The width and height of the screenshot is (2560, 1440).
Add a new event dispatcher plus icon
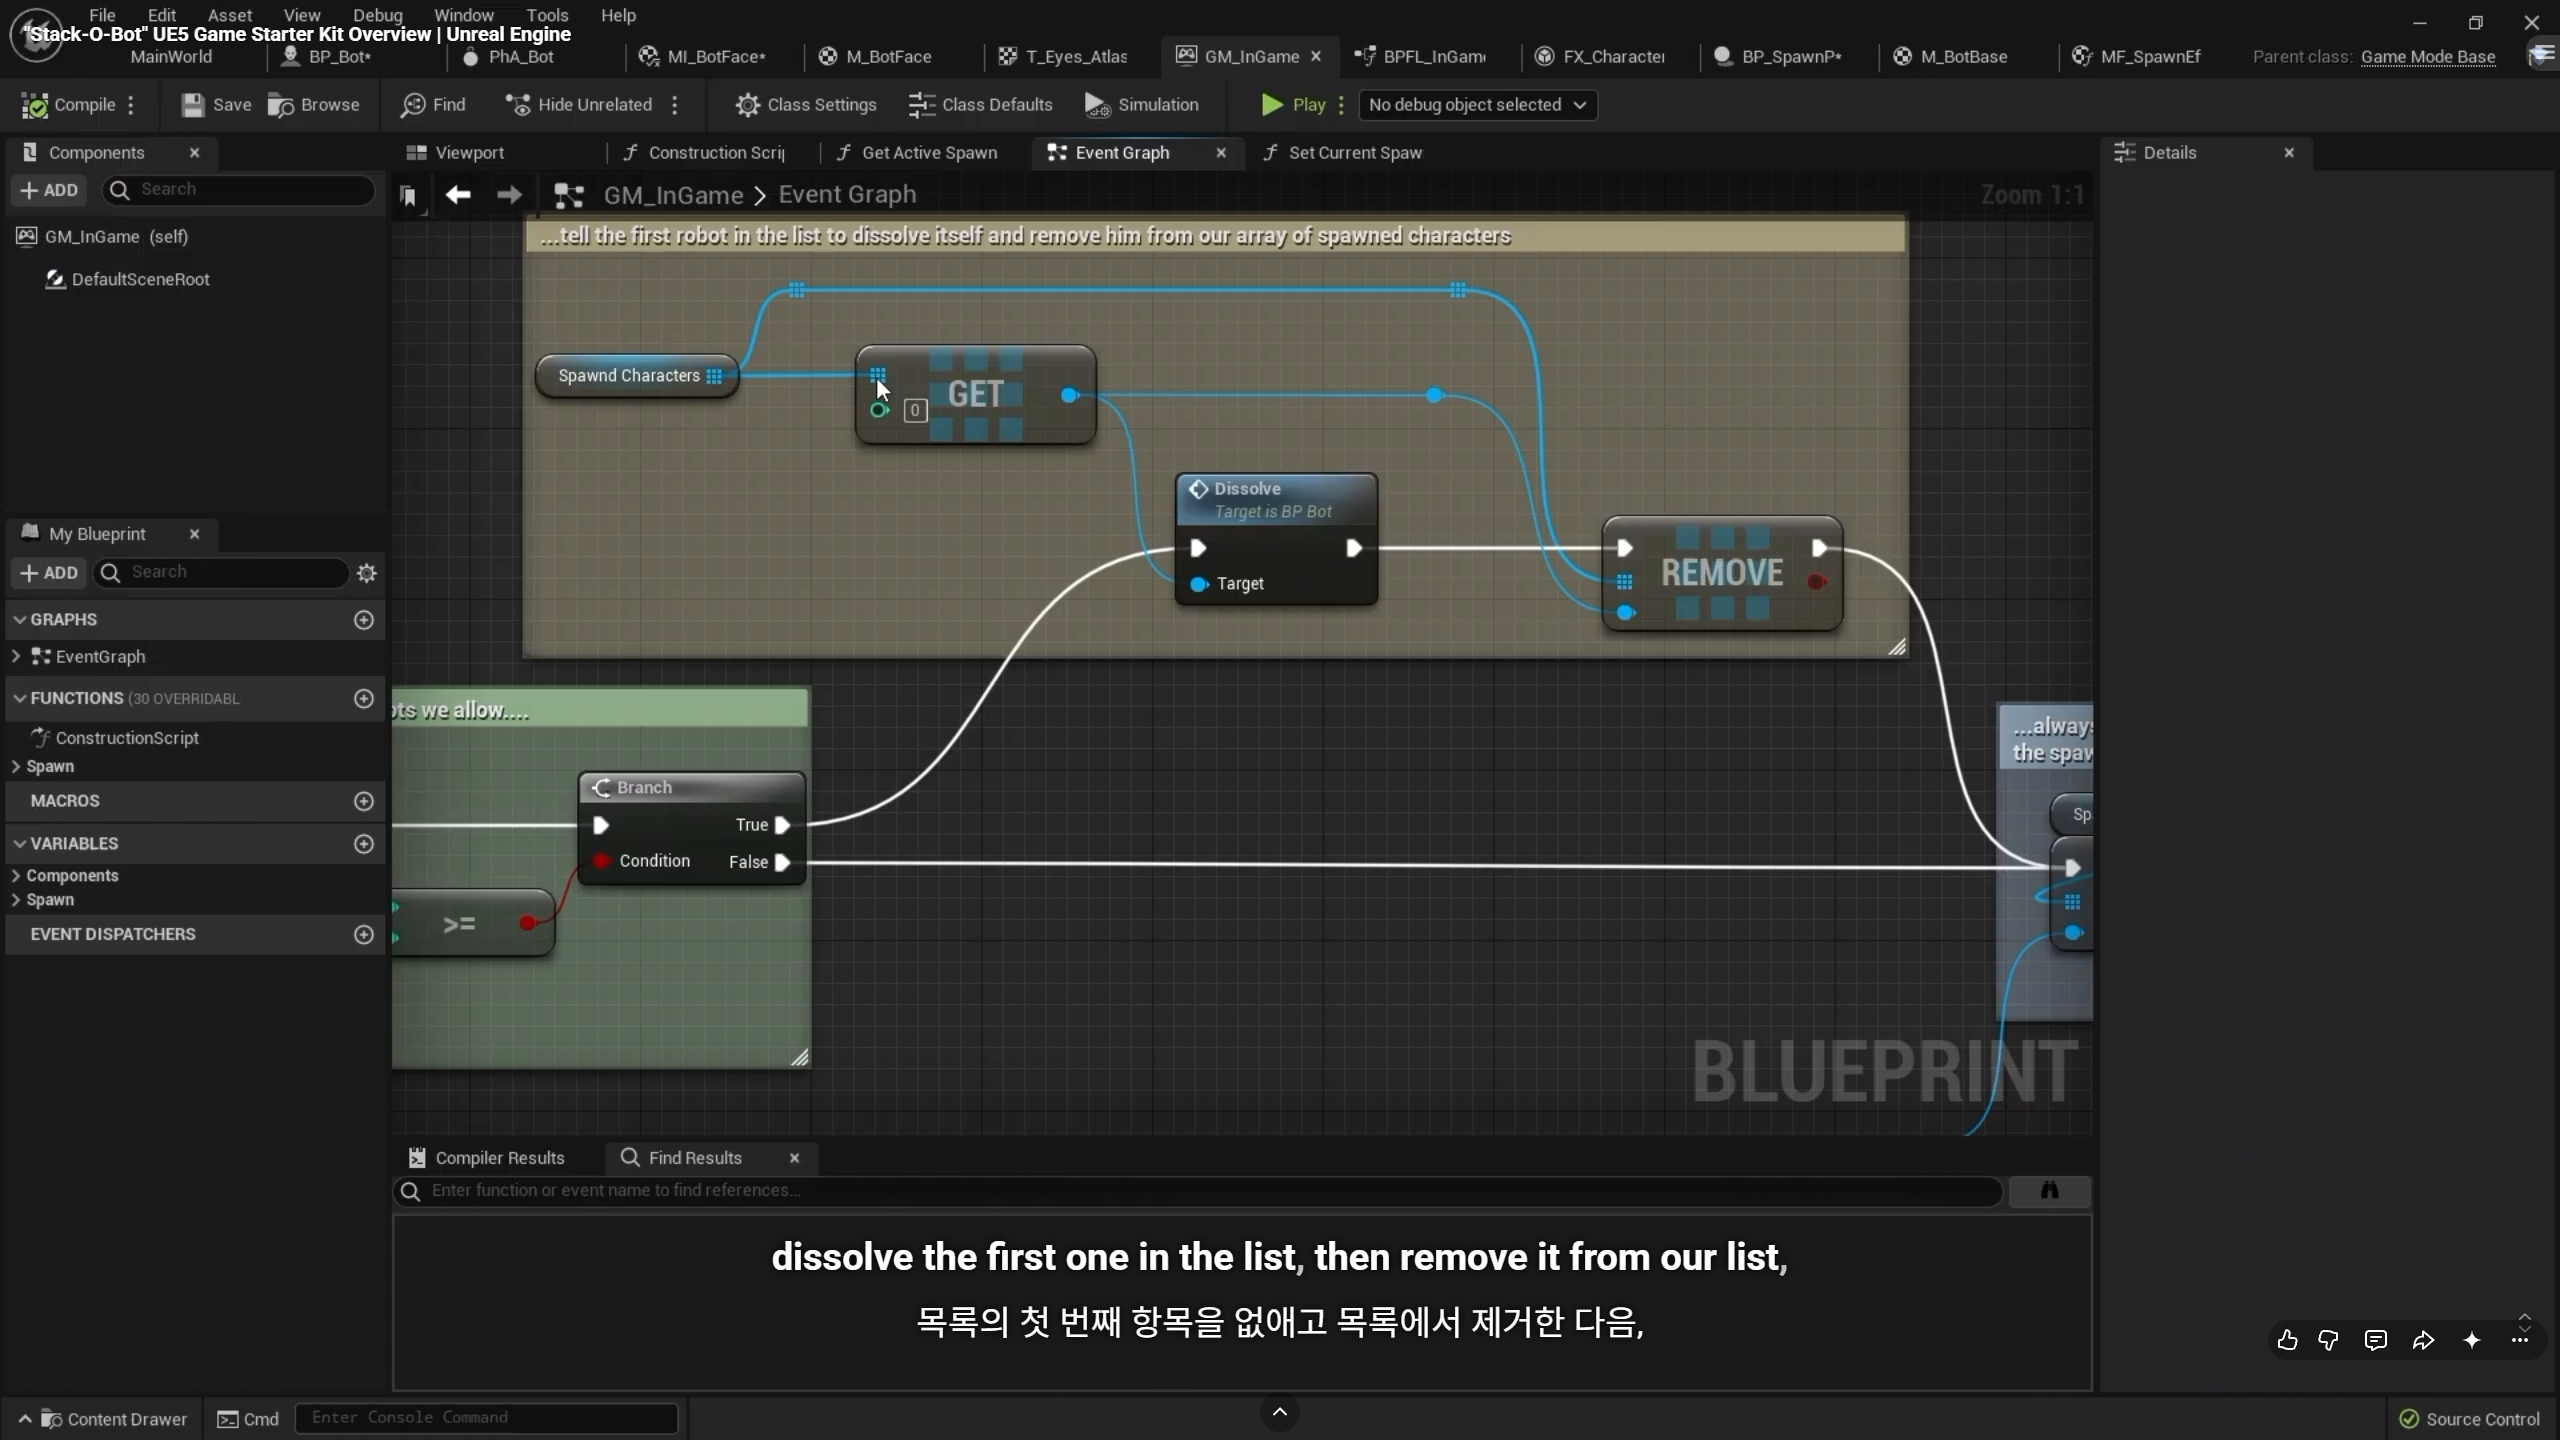(364, 934)
